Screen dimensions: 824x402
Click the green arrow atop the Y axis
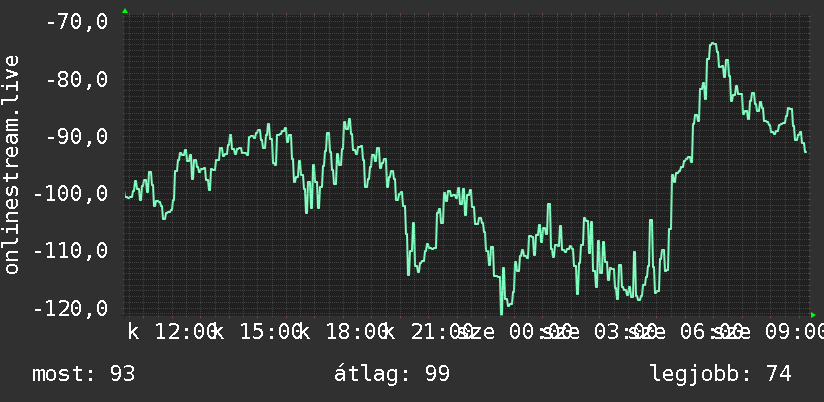tap(125, 11)
